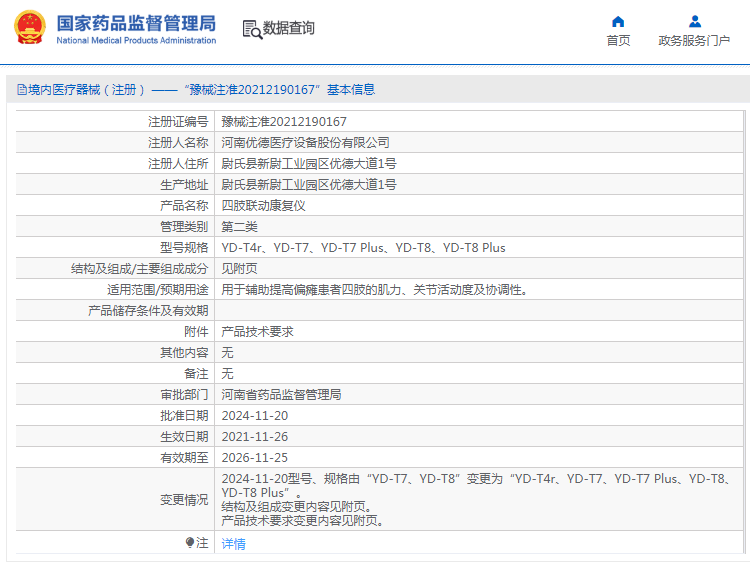This screenshot has height=564, width=750.
Task: Click the empty 产品储存条件及有效期 value cell
Action: pyautogui.click(x=478, y=311)
